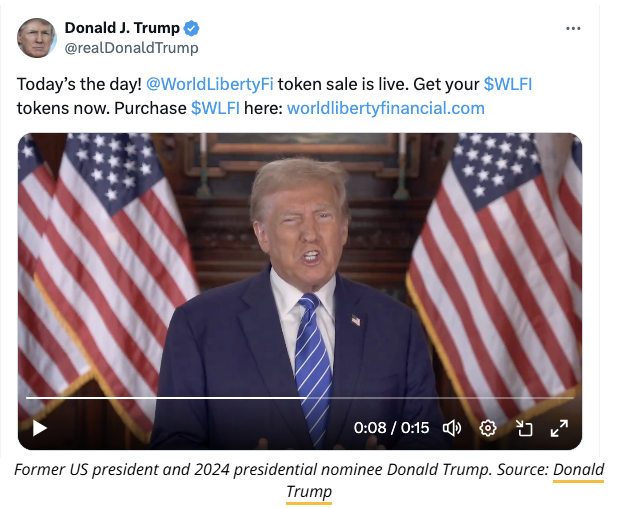Open the three-dot more options menu
This screenshot has height=508, width=621.
573,29
